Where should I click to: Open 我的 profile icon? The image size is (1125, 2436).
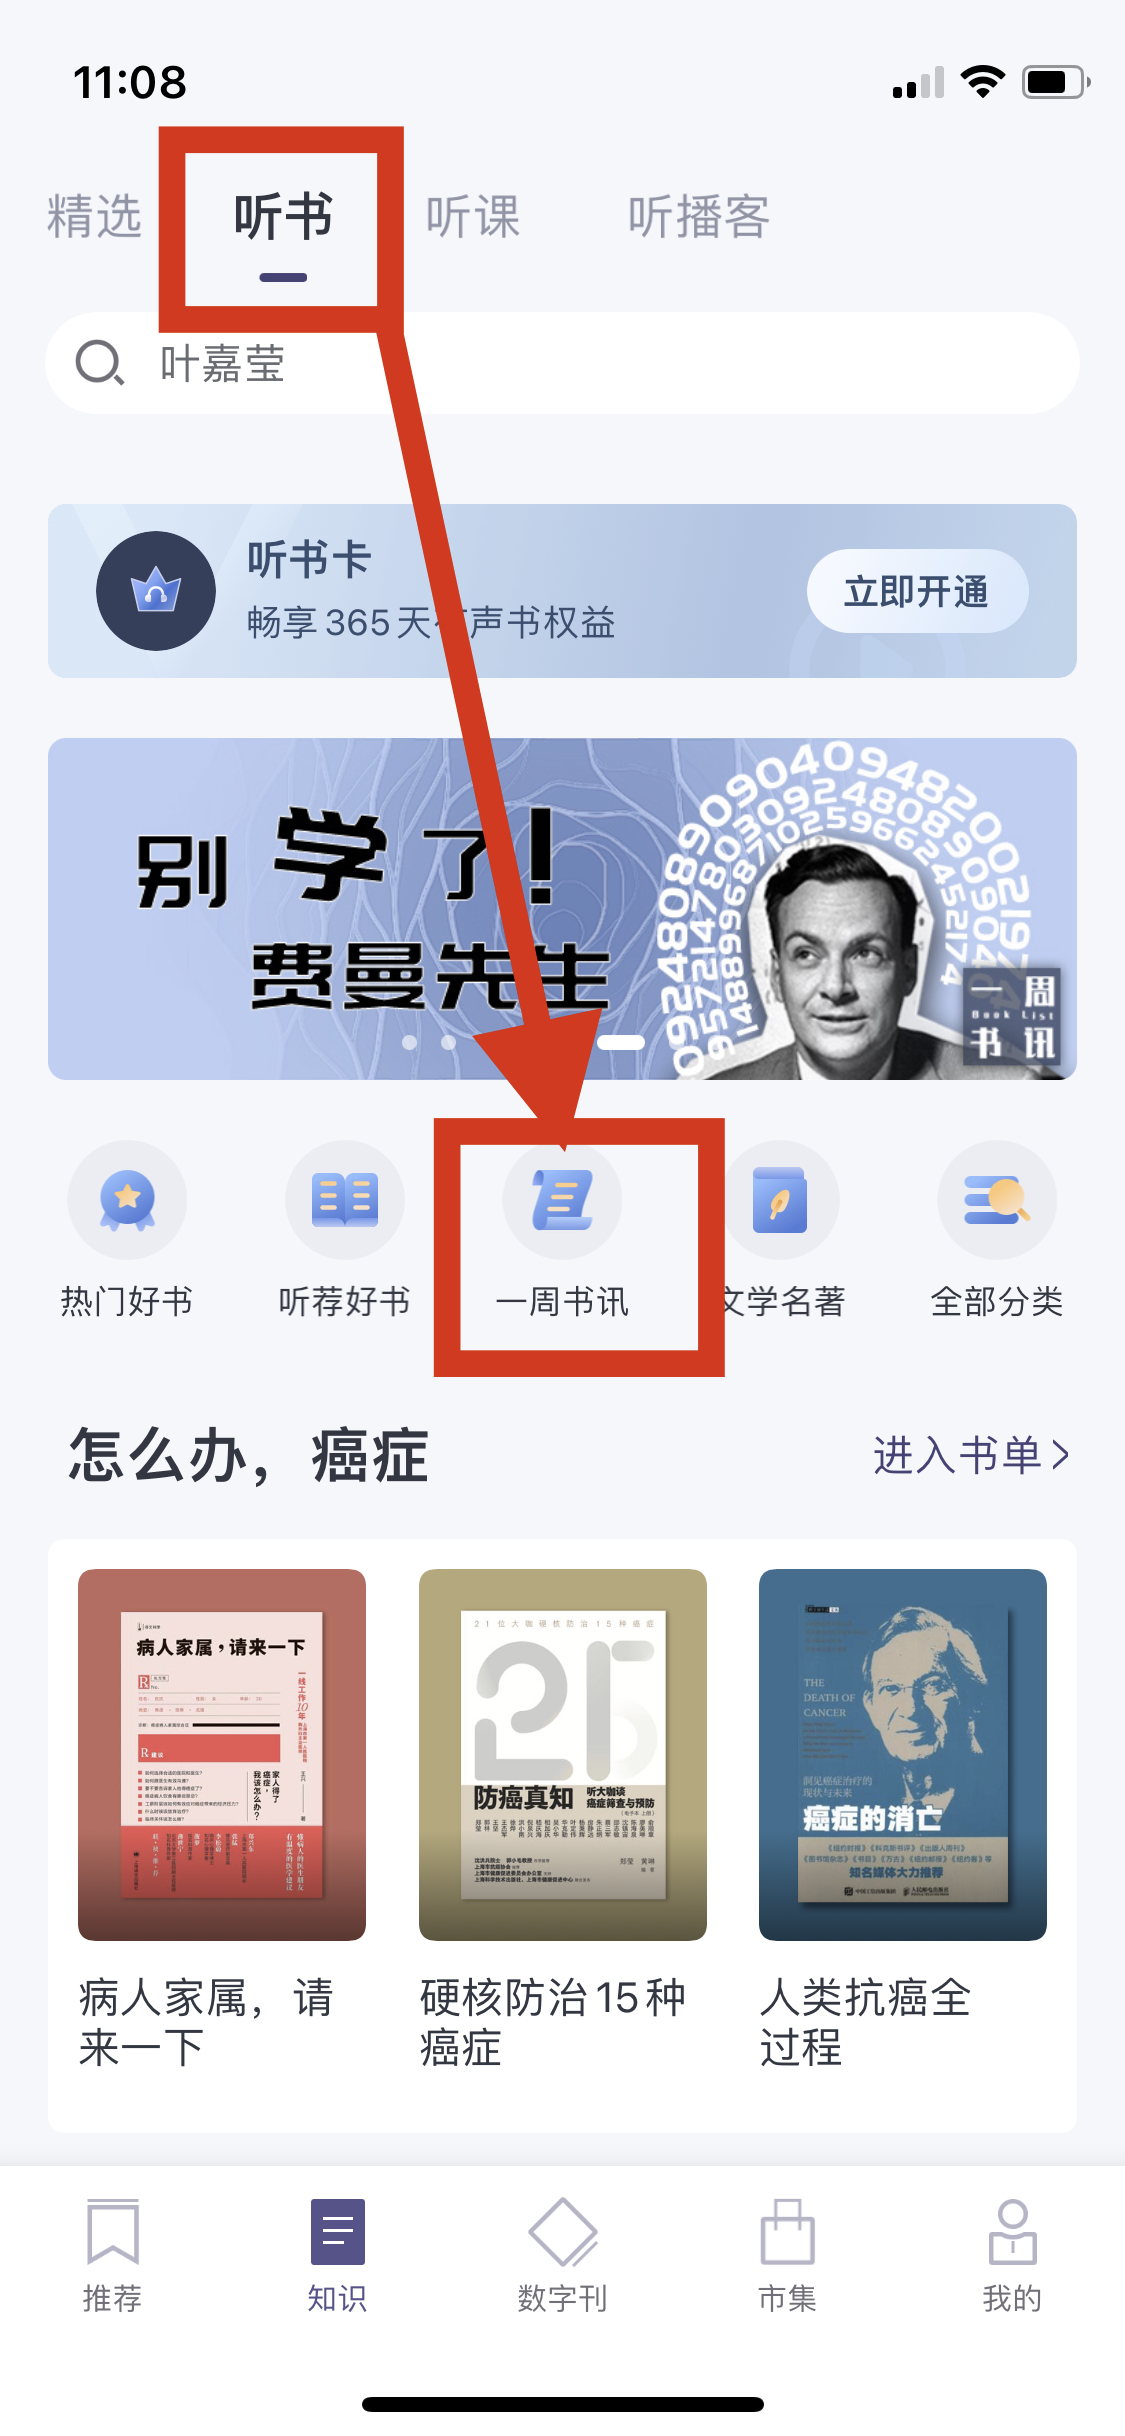click(x=1012, y=2230)
